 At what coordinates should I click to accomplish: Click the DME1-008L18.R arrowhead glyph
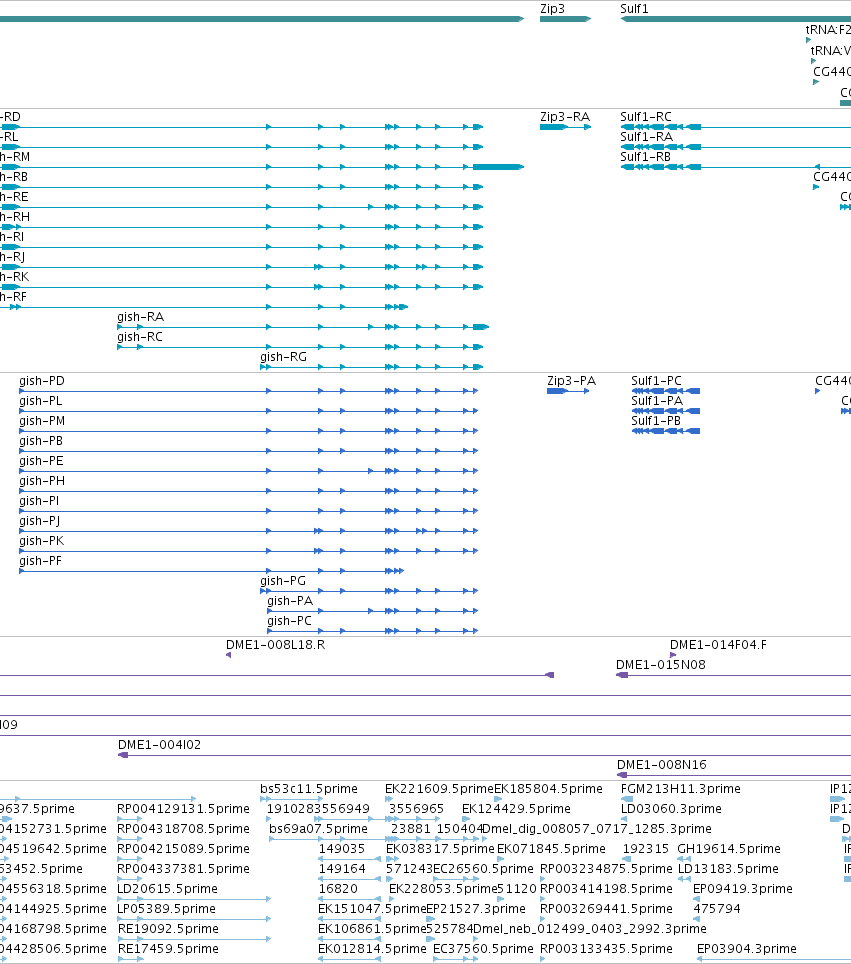click(x=229, y=655)
